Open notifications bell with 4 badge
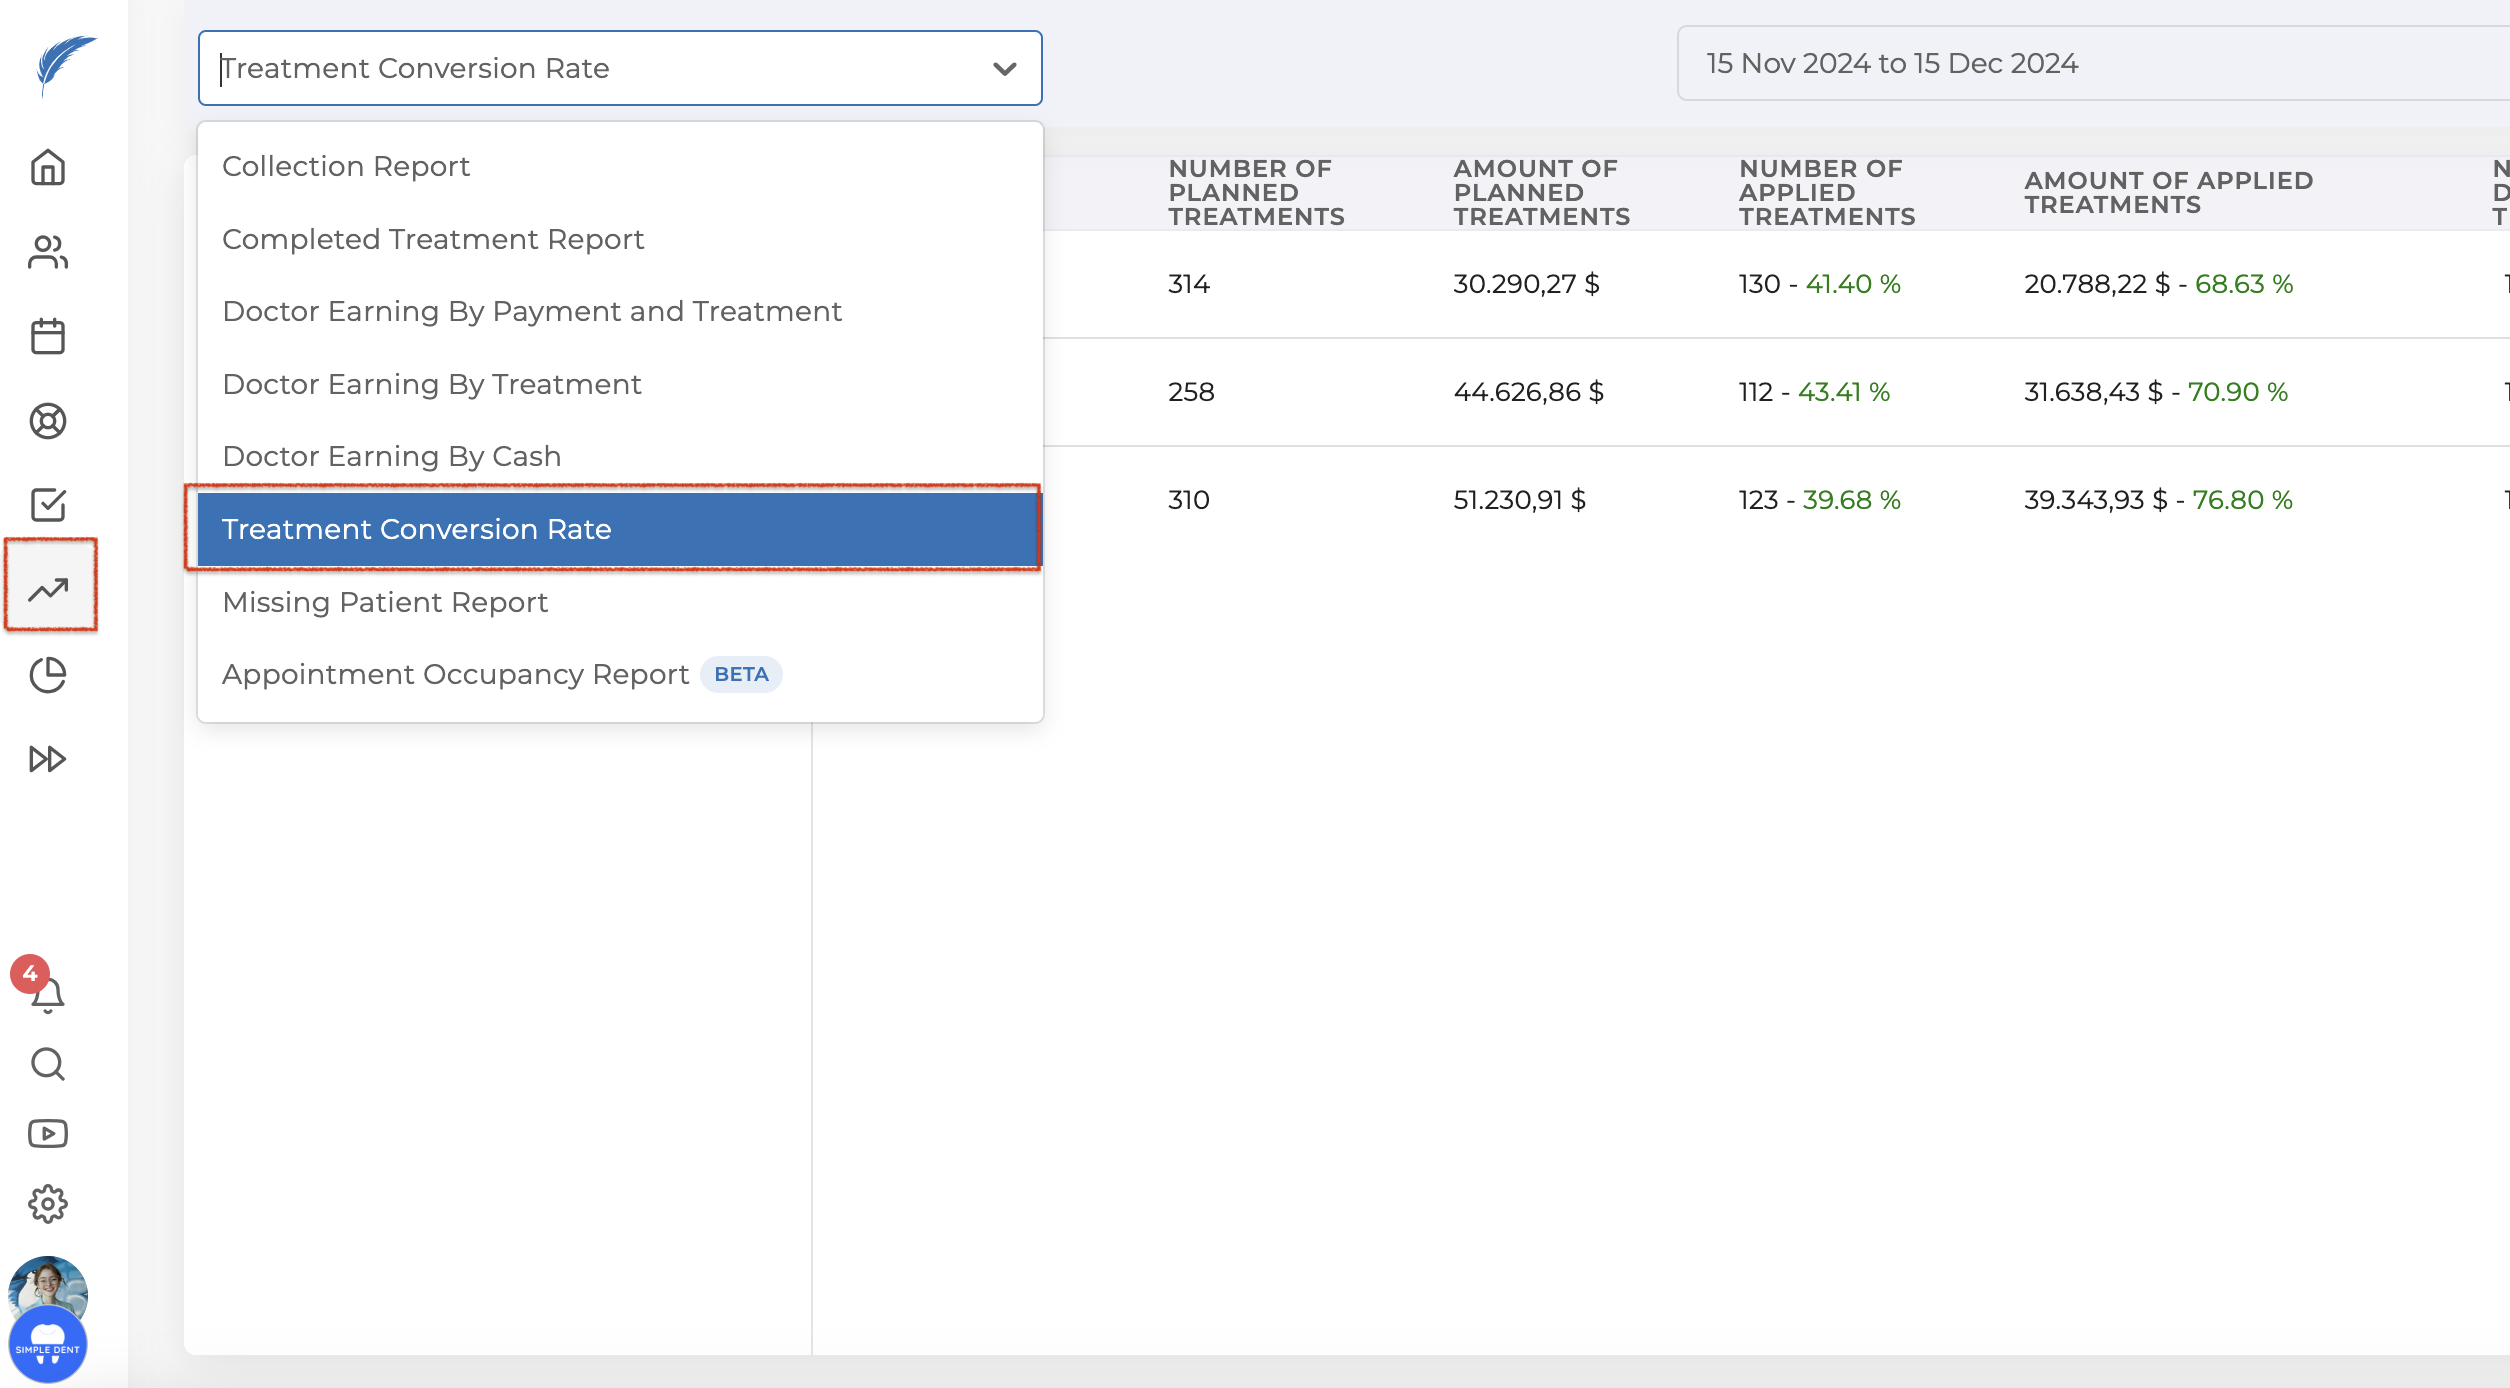Viewport: 2510px width, 1388px height. pyautogui.click(x=46, y=994)
